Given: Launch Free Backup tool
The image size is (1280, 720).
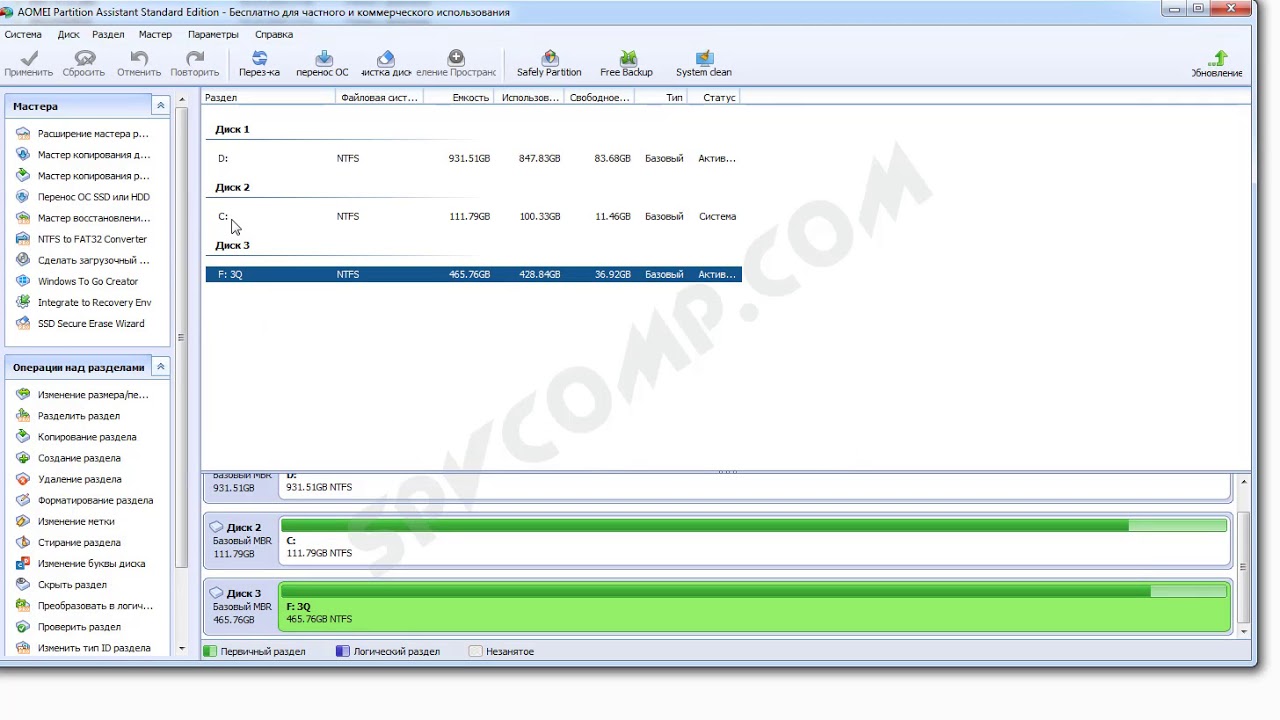Looking at the screenshot, I should pyautogui.click(x=627, y=63).
